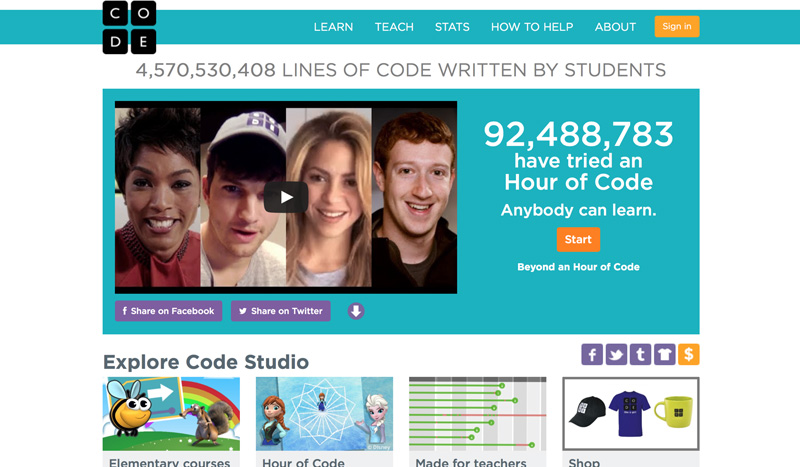Click the orange Start button
Screen dimensions: 800x467
578,239
